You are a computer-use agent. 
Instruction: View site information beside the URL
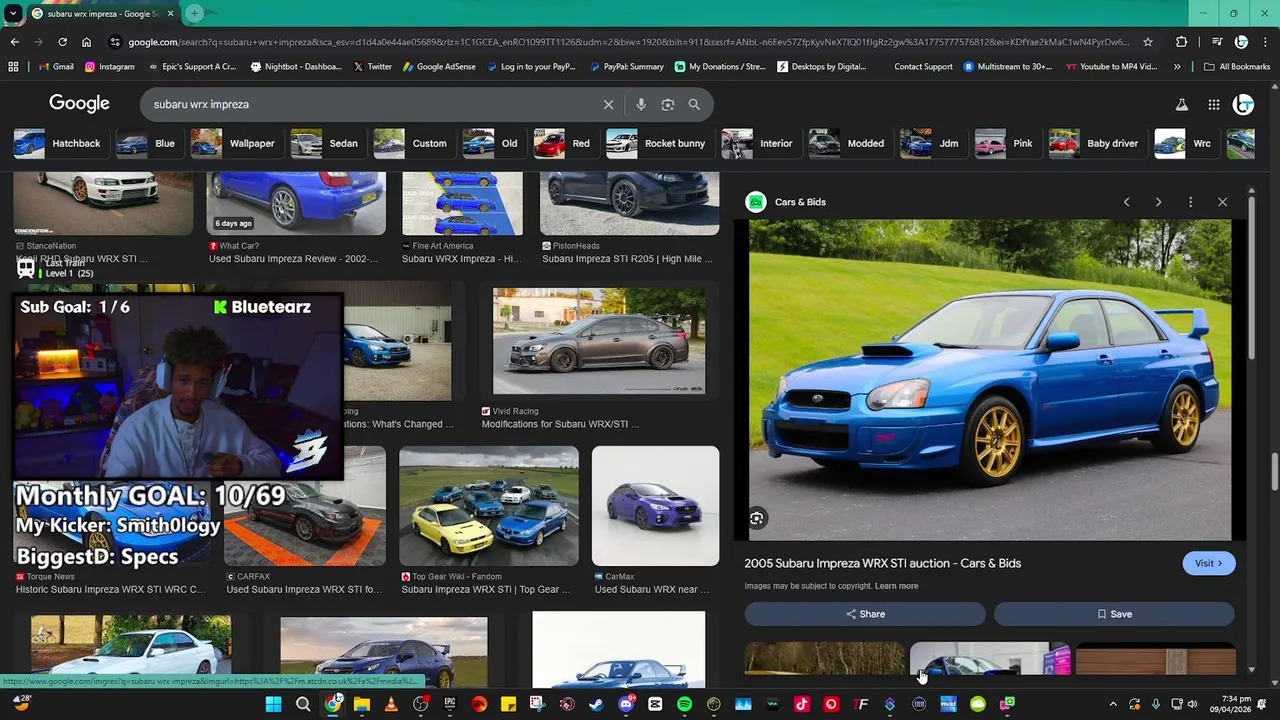pos(116,42)
